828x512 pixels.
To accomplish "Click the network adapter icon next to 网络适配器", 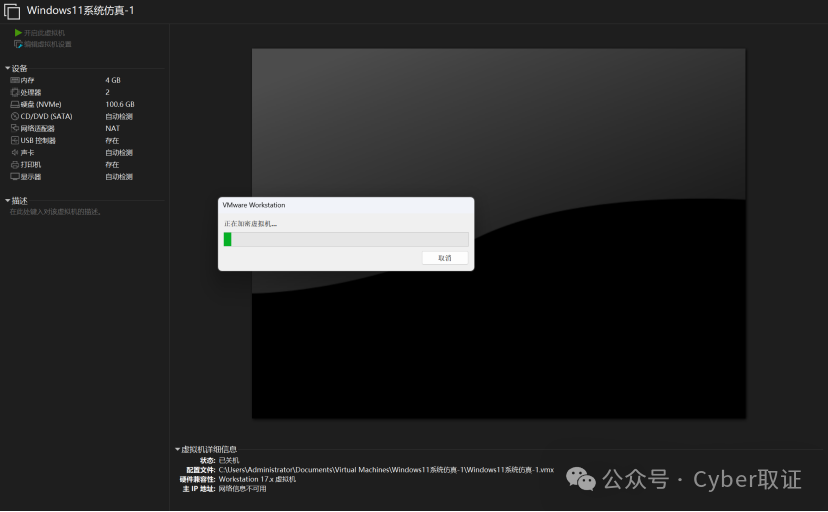I will click(x=15, y=128).
